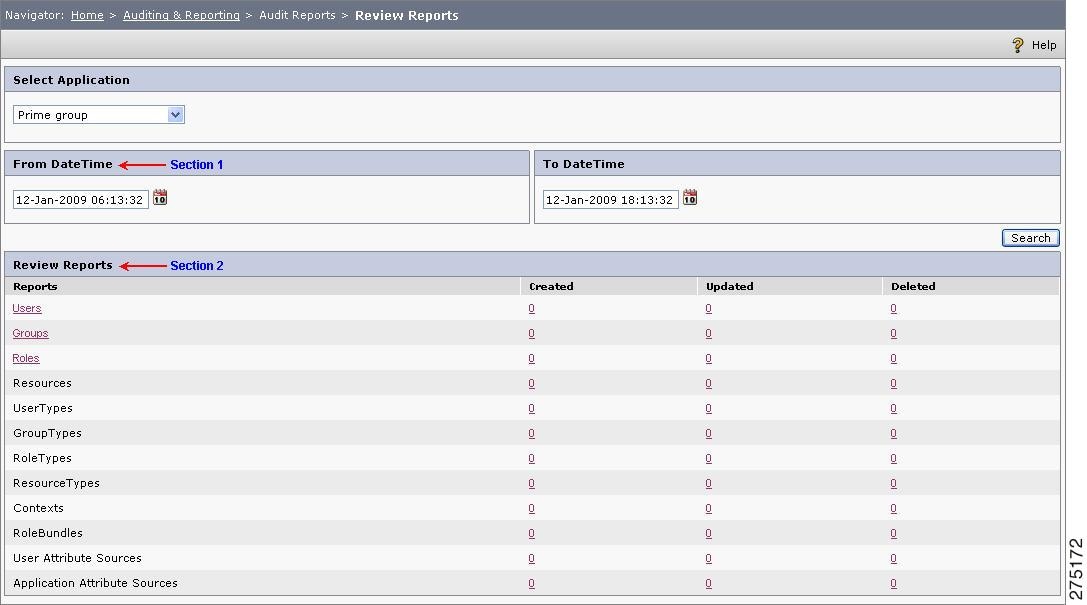
Task: Click Deleted count for UserTypes row
Action: [x=894, y=408]
